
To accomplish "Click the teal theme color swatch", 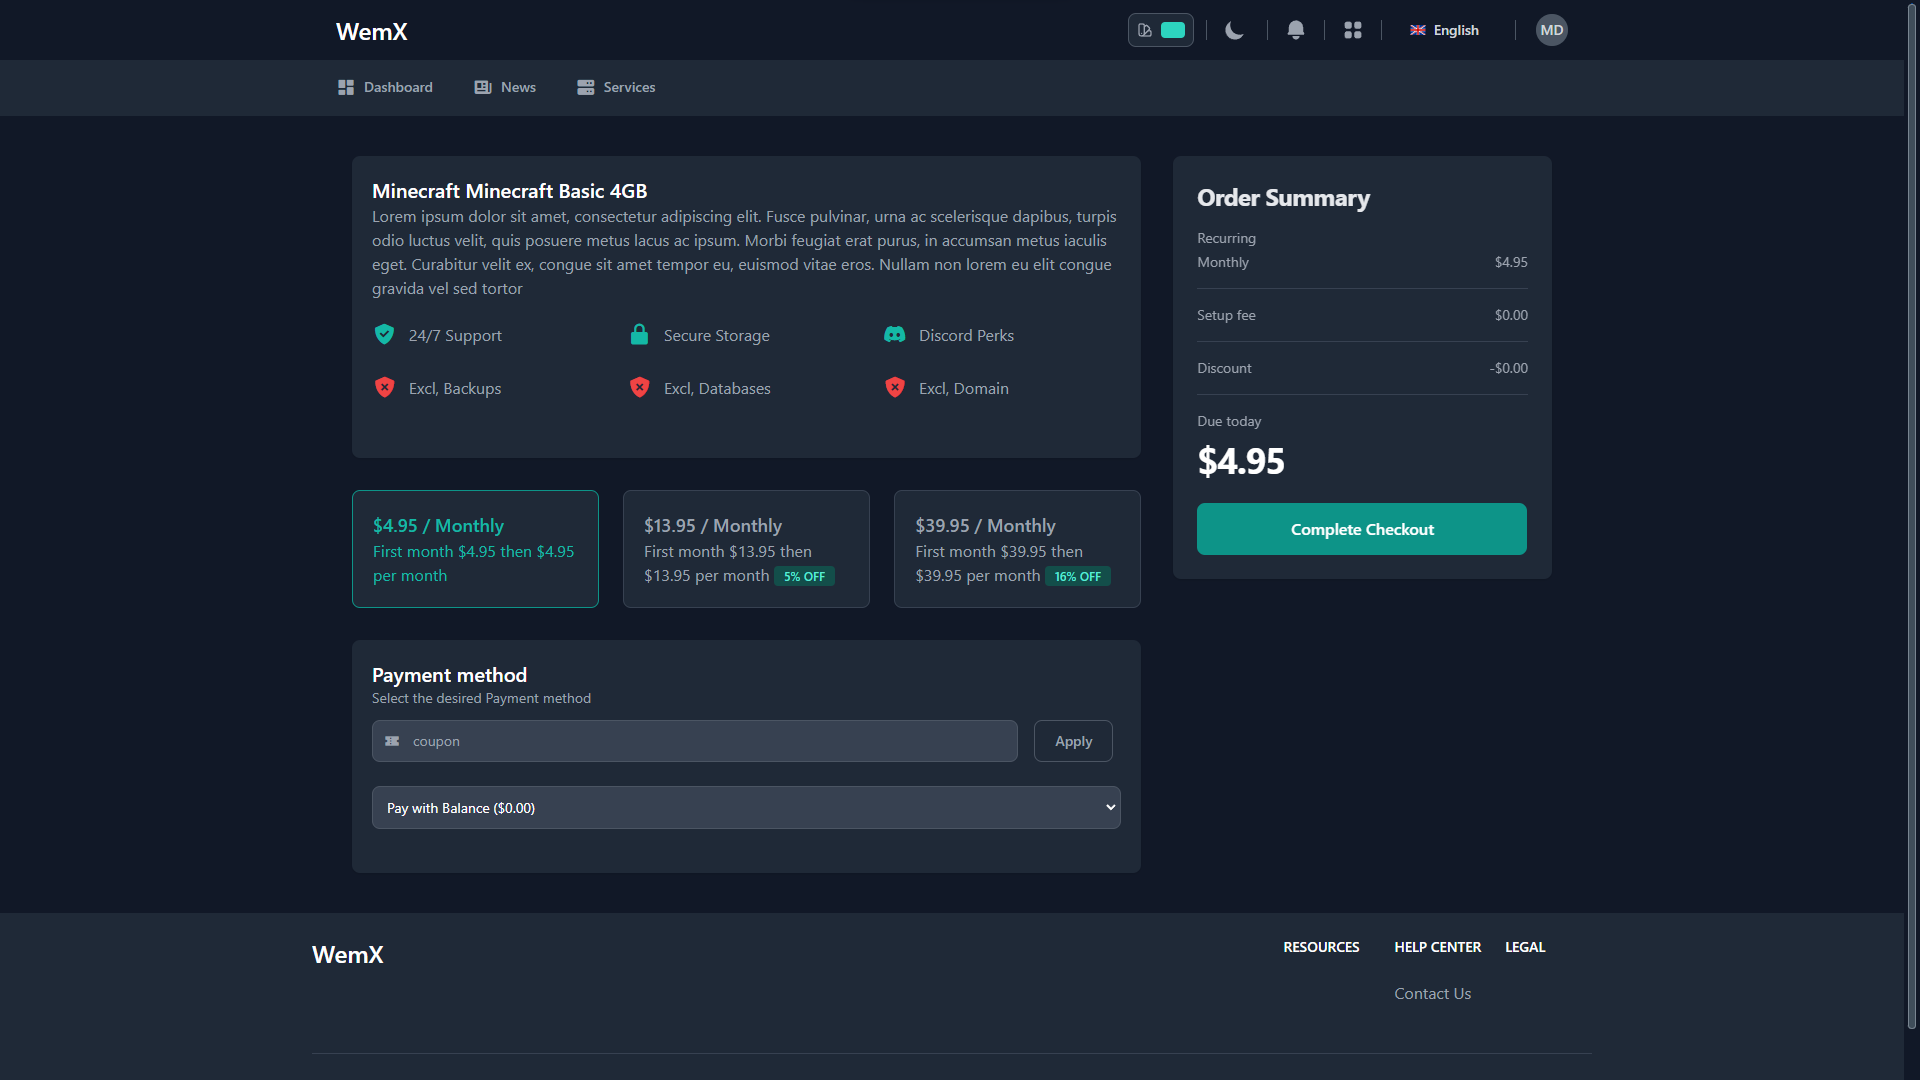I will click(1173, 30).
